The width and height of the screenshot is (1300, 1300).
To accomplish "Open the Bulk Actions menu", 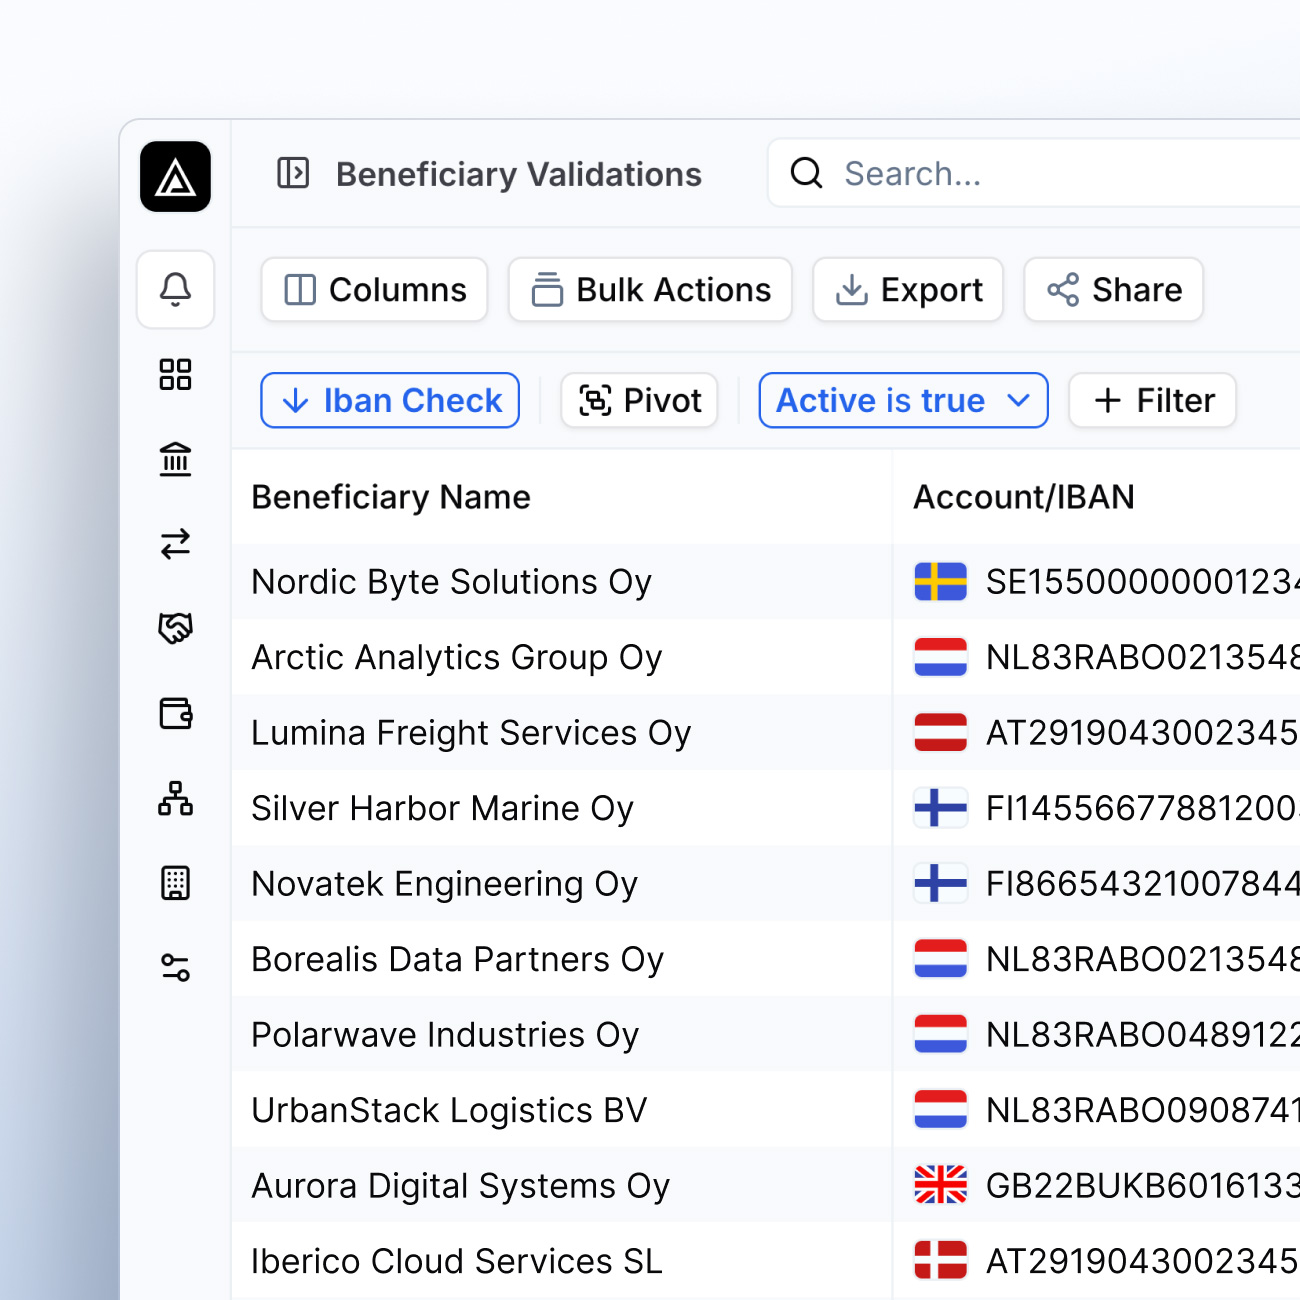I will click(650, 290).
